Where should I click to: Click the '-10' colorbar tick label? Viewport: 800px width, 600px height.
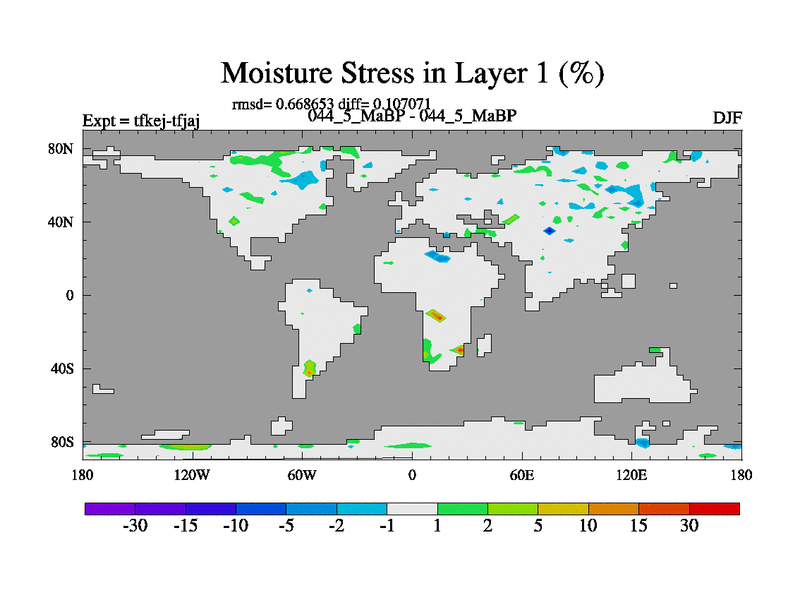pos(236,526)
